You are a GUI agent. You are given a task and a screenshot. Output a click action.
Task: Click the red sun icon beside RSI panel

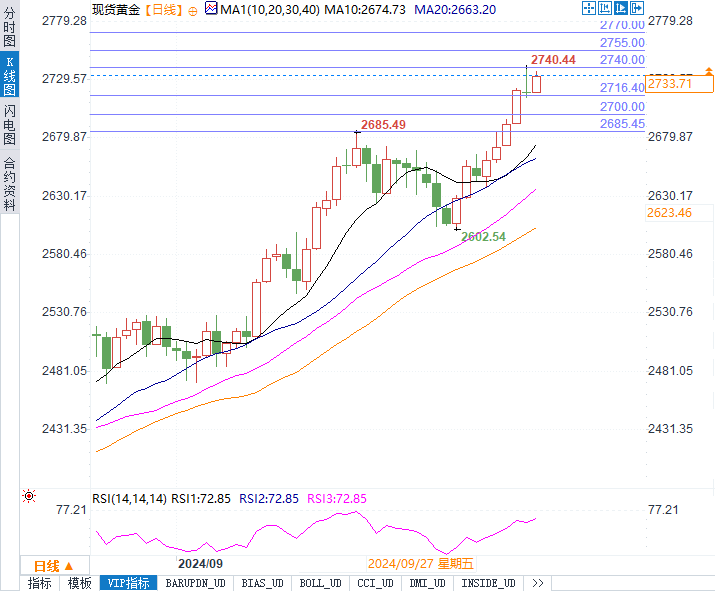pyautogui.click(x=29, y=496)
